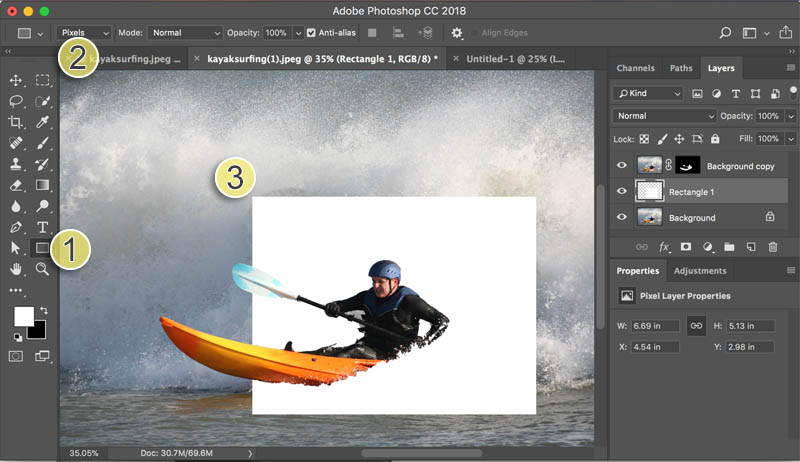
Task: Click the width W input field
Action: 655,326
